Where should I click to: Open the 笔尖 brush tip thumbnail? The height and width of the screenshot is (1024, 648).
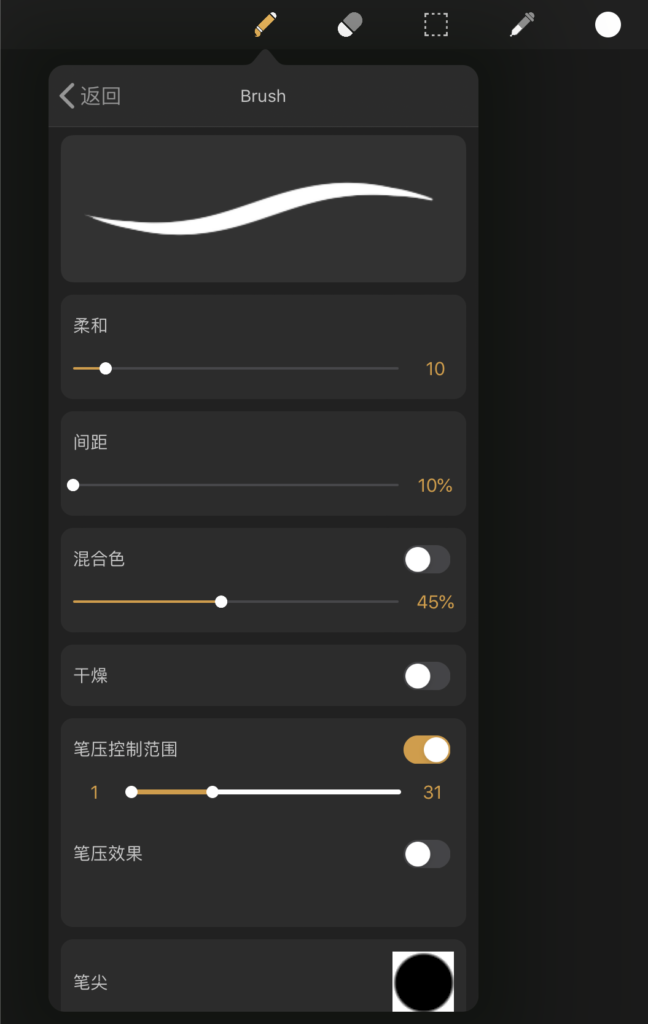(x=423, y=982)
